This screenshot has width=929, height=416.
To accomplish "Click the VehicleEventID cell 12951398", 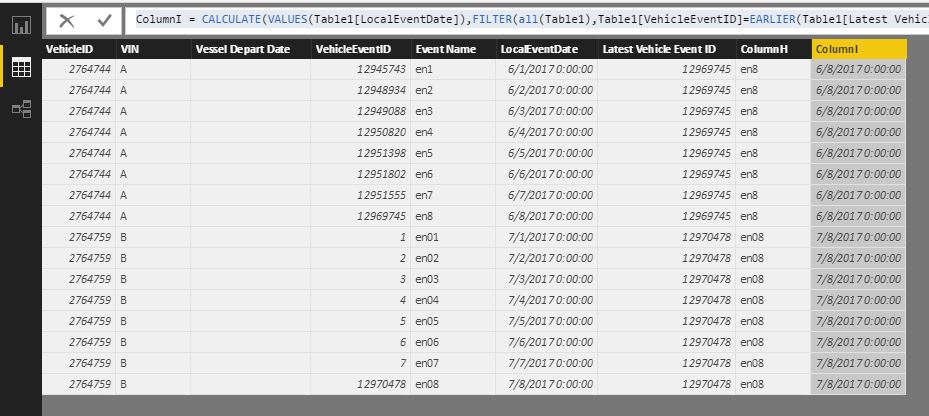I will pos(361,153).
